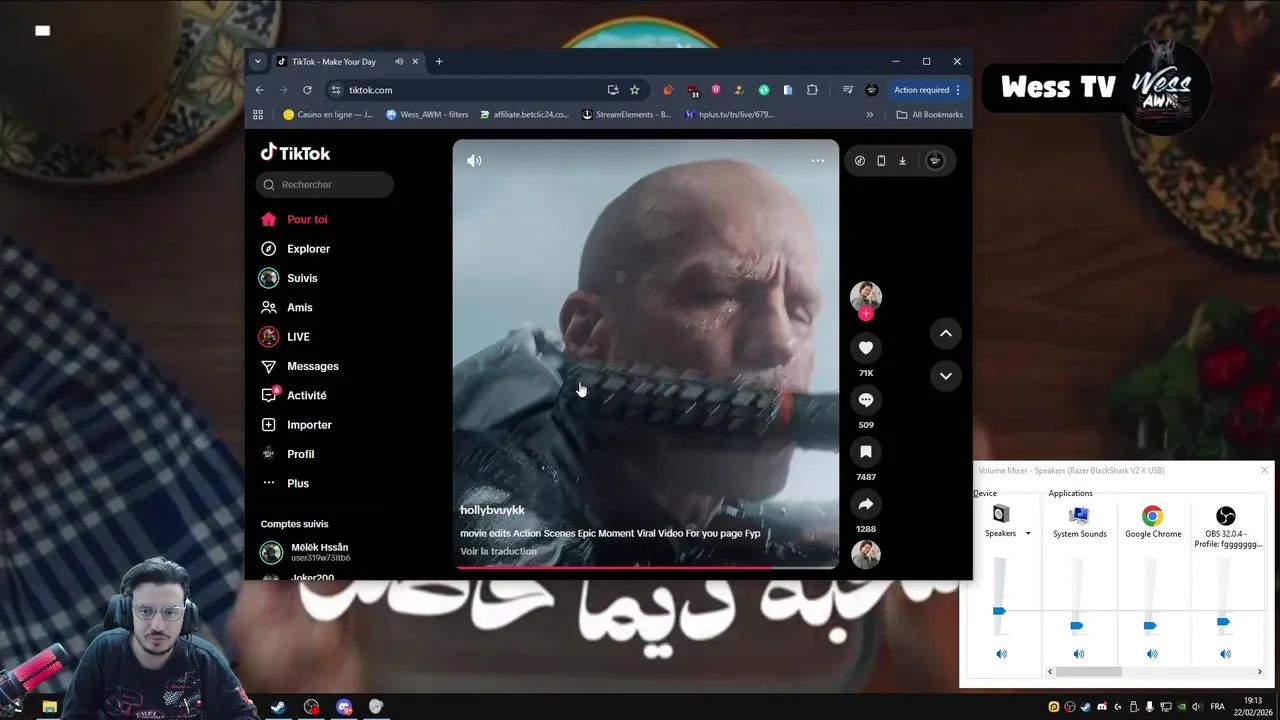Image resolution: width=1280 pixels, height=720 pixels.
Task: Go to previous video with up chevron
Action: 946,333
